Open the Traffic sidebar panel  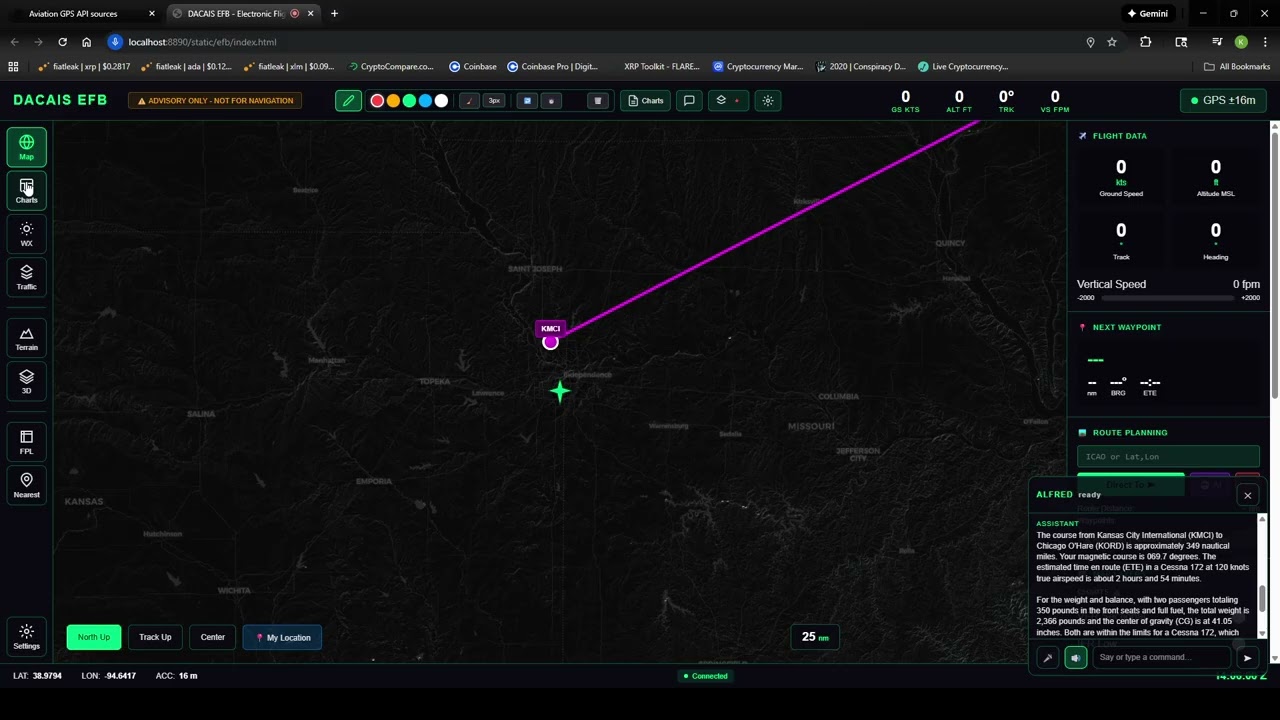(x=26, y=277)
